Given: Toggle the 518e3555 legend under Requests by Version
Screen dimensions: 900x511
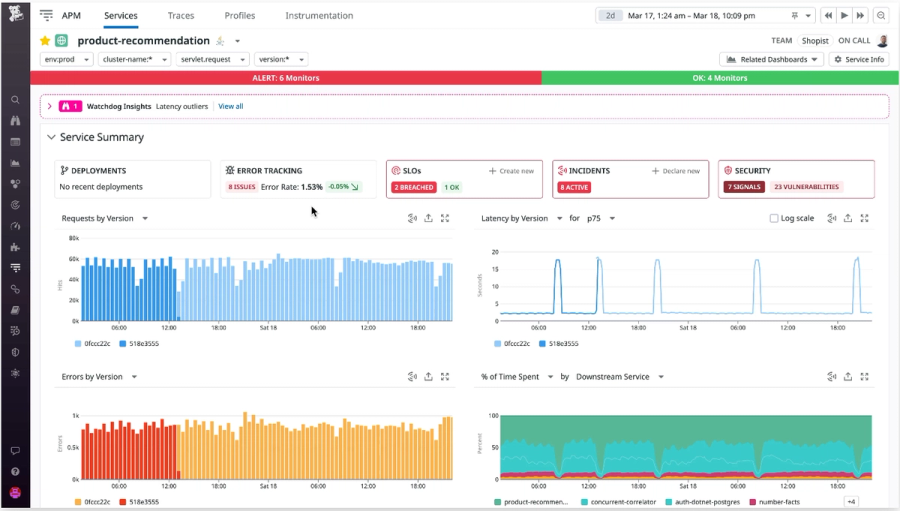Looking at the screenshot, I should click(139, 343).
